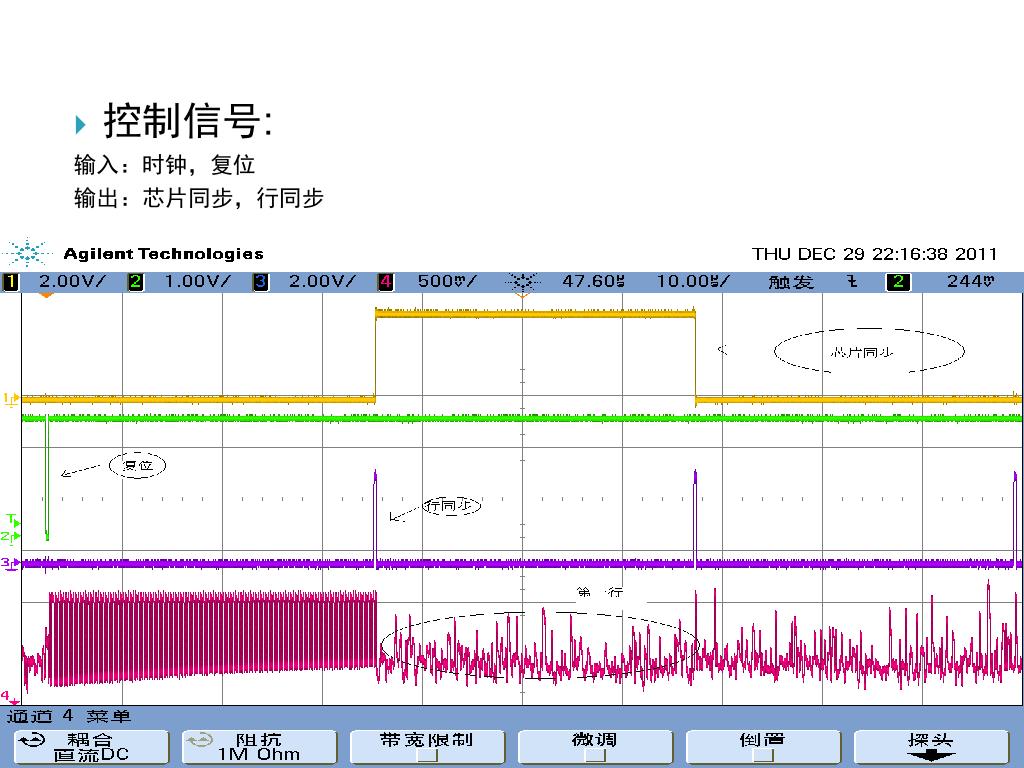The width and height of the screenshot is (1024, 768).
Task: Click the 复位 annotation label
Action: [137, 465]
